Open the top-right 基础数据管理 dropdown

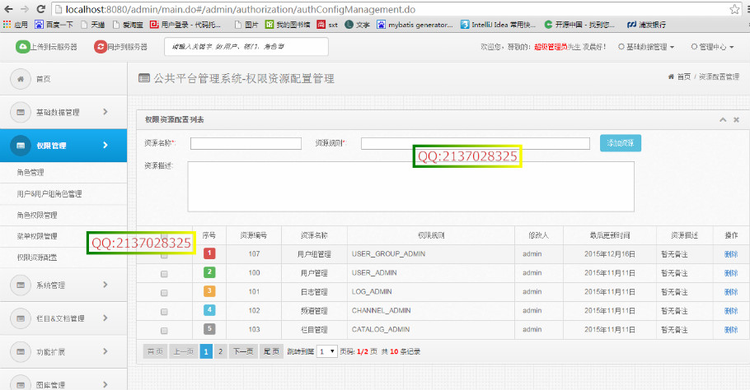(x=646, y=47)
